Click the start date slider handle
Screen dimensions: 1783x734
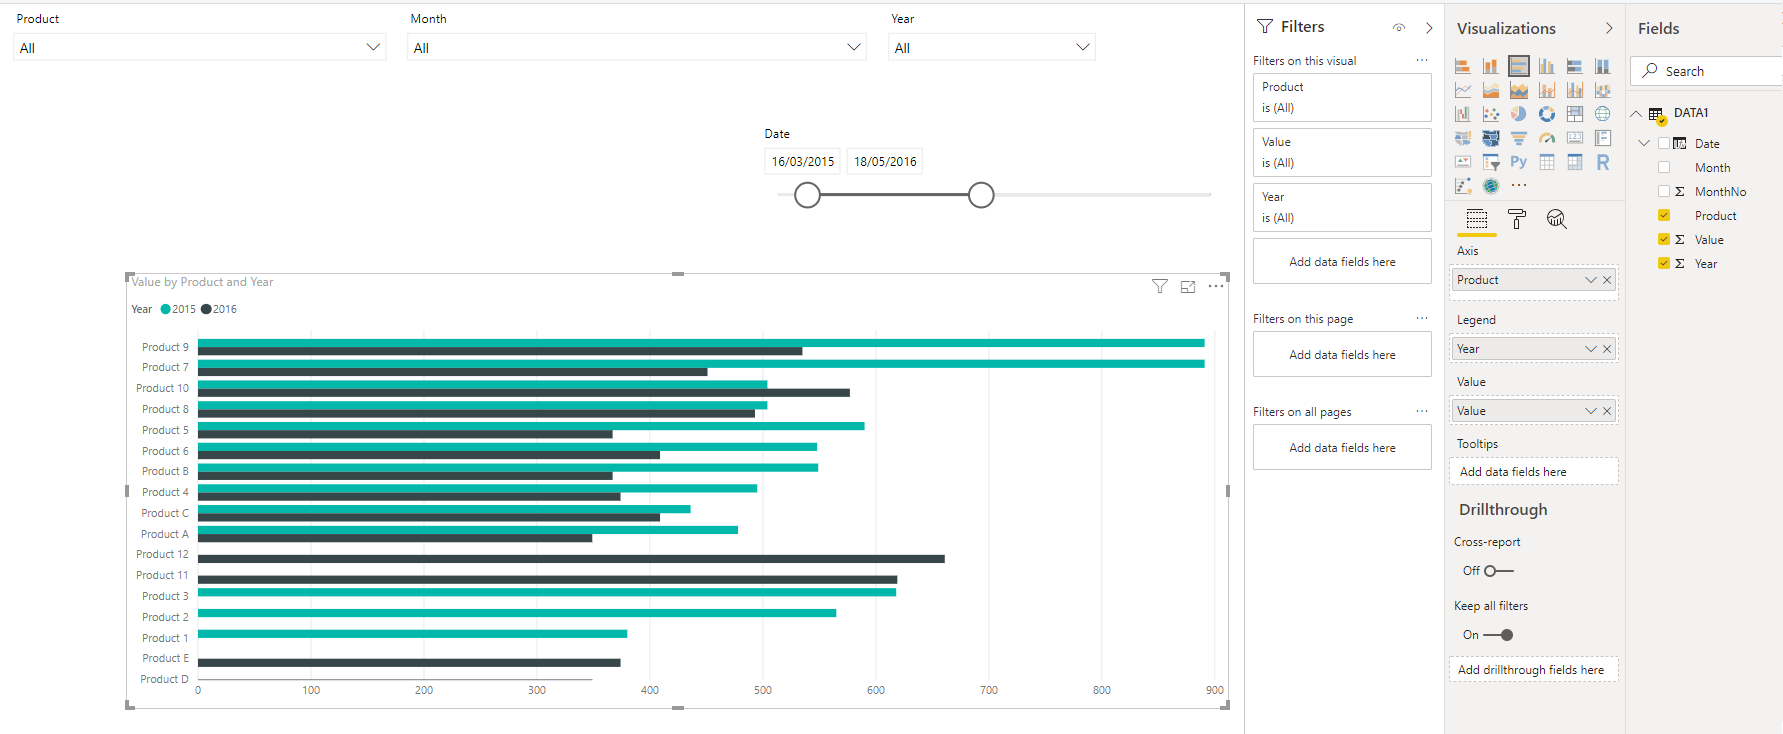point(807,195)
